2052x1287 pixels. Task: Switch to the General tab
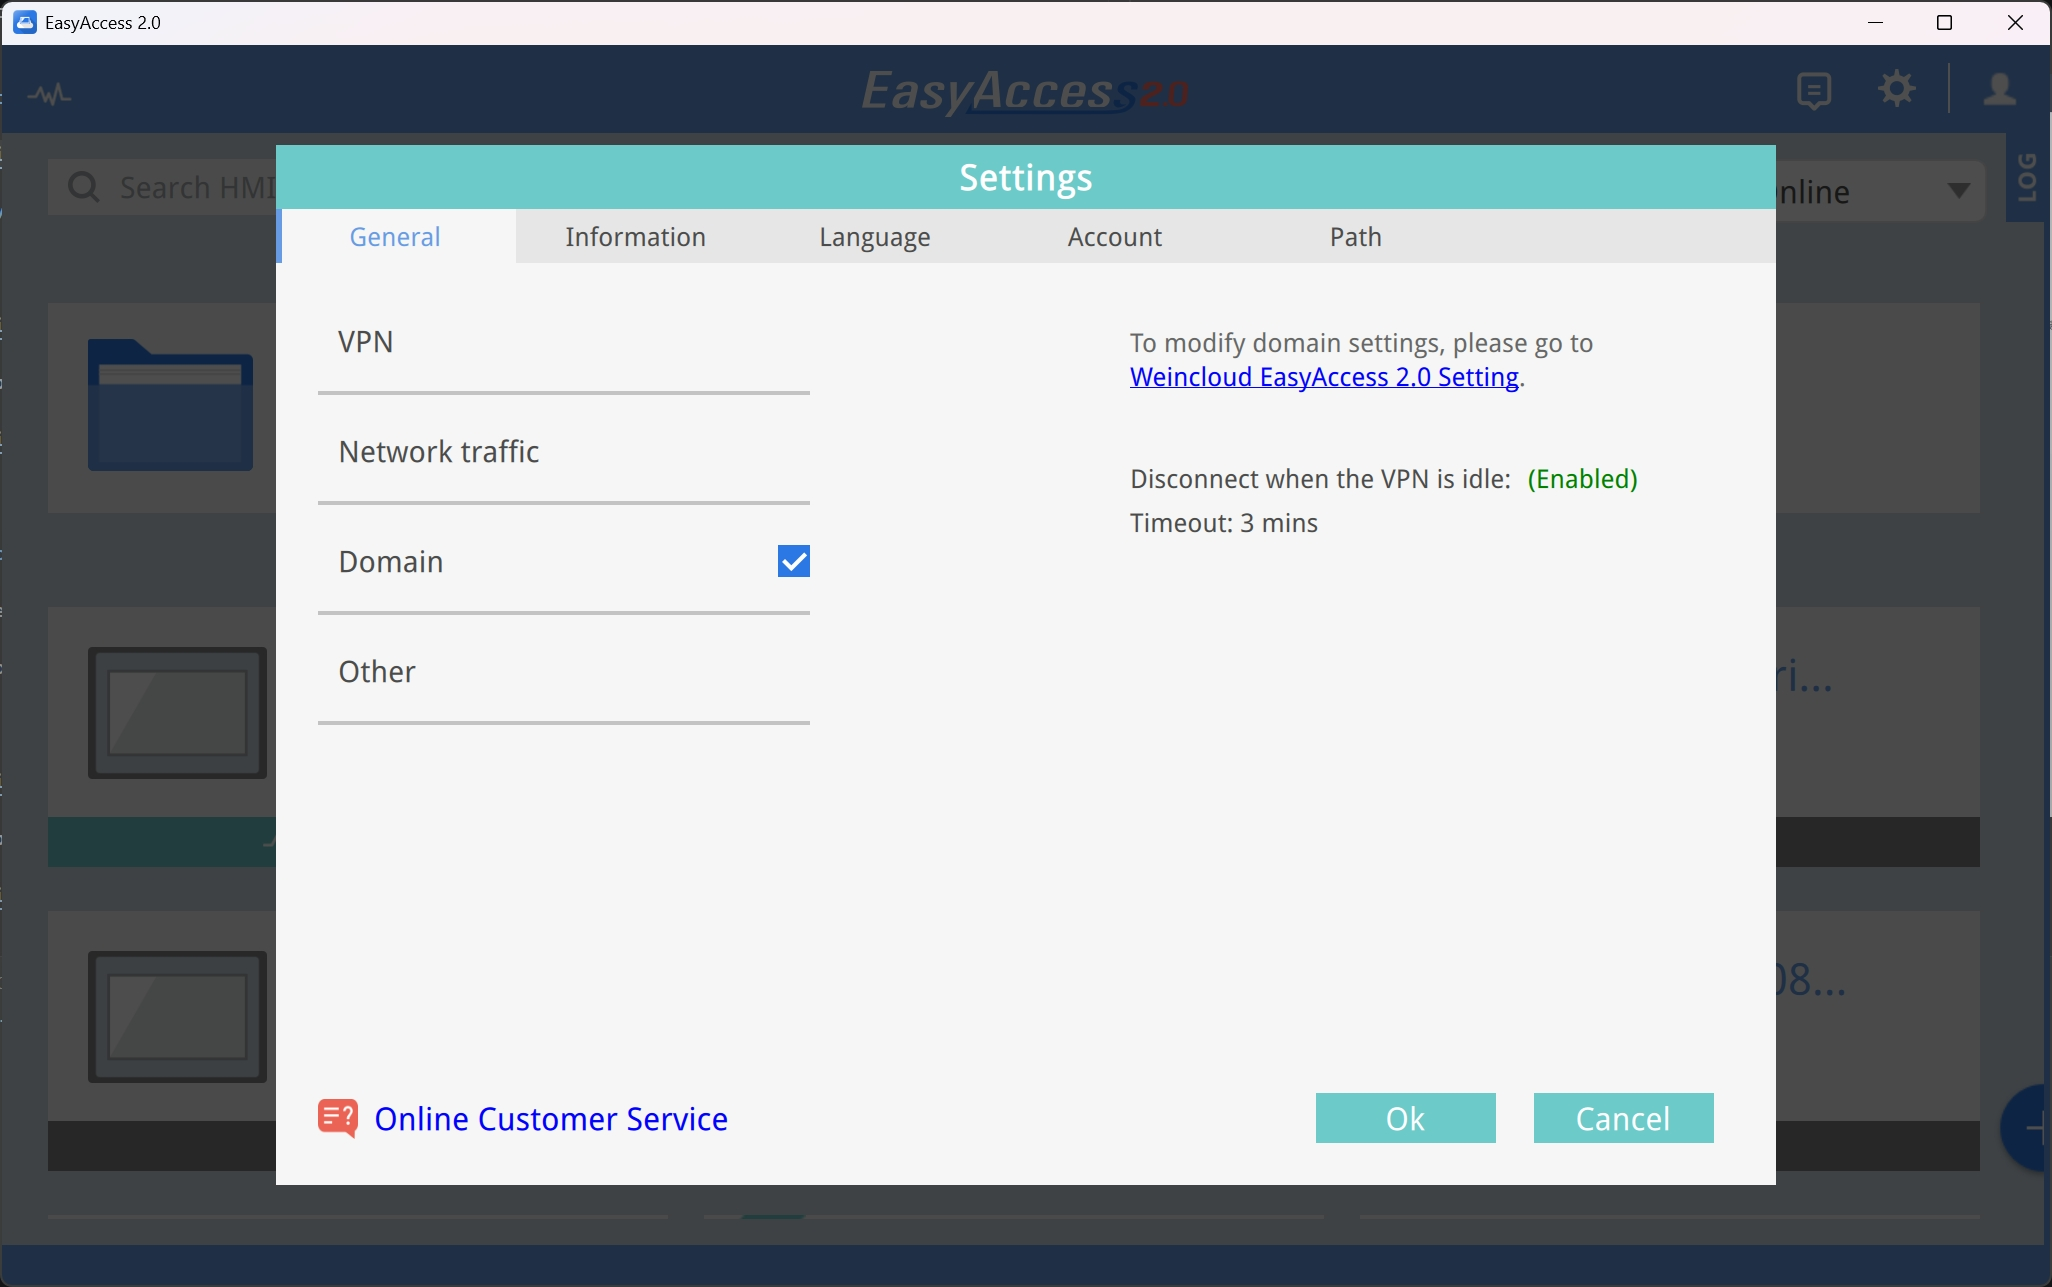tap(395, 236)
